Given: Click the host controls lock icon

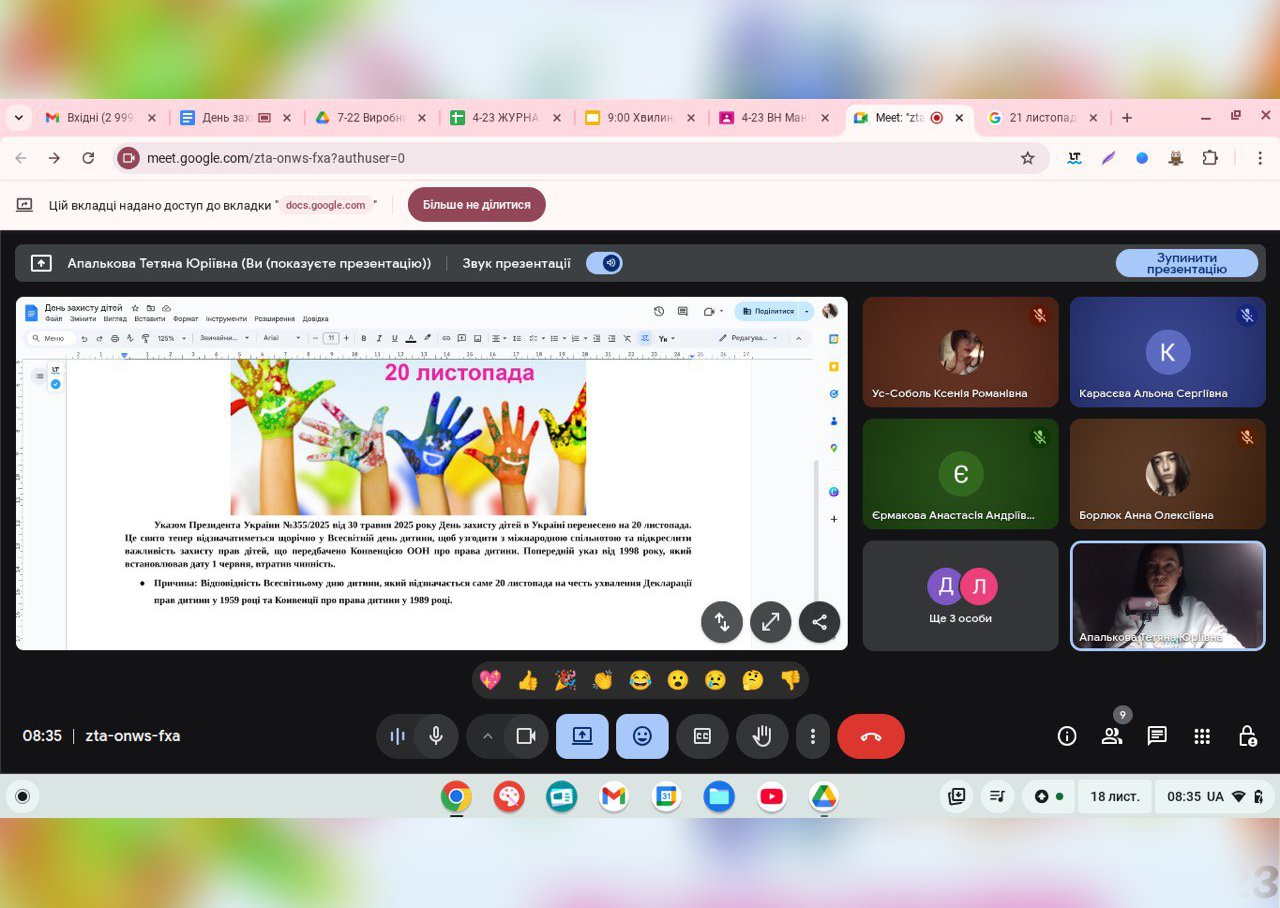Looking at the screenshot, I should [1247, 737].
